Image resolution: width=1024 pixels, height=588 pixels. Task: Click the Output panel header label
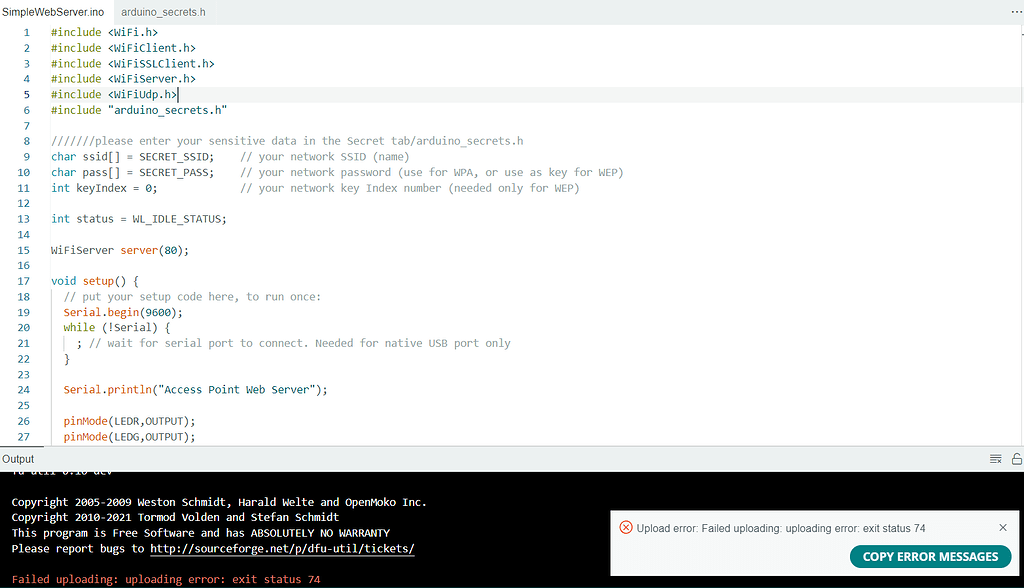click(18, 458)
